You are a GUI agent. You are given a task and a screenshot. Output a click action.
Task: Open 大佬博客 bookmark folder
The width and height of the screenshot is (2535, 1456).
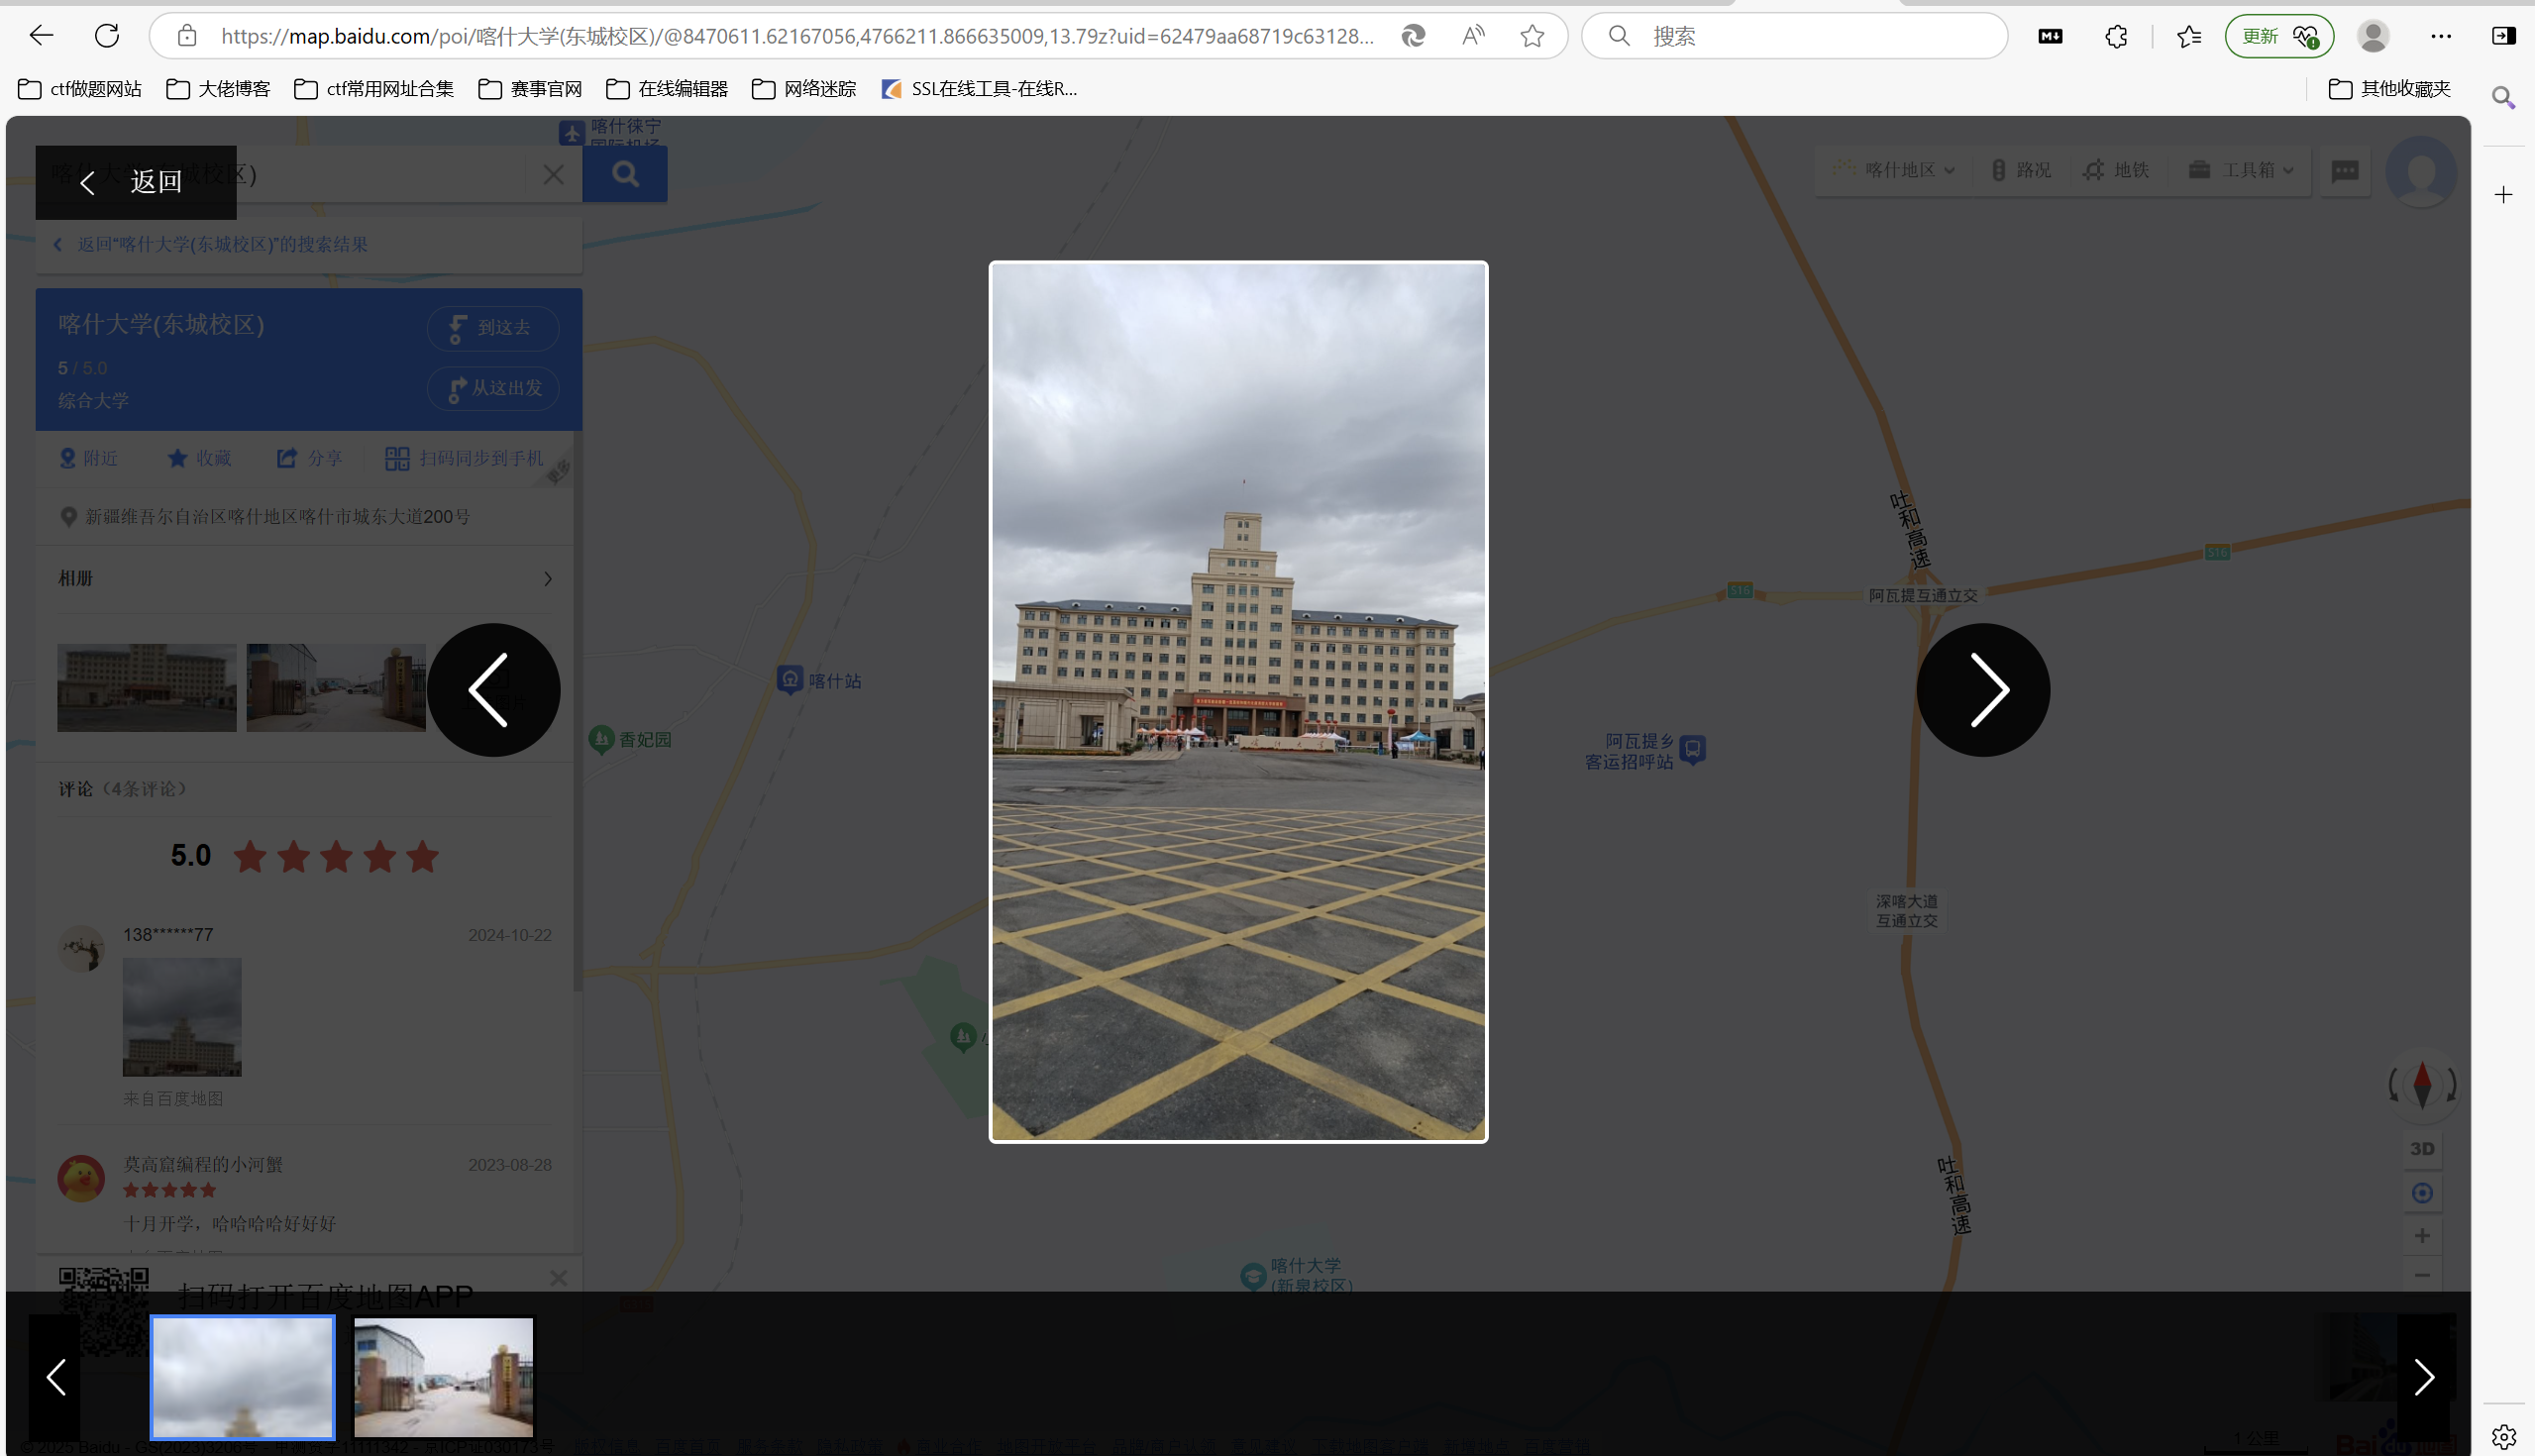coord(218,89)
